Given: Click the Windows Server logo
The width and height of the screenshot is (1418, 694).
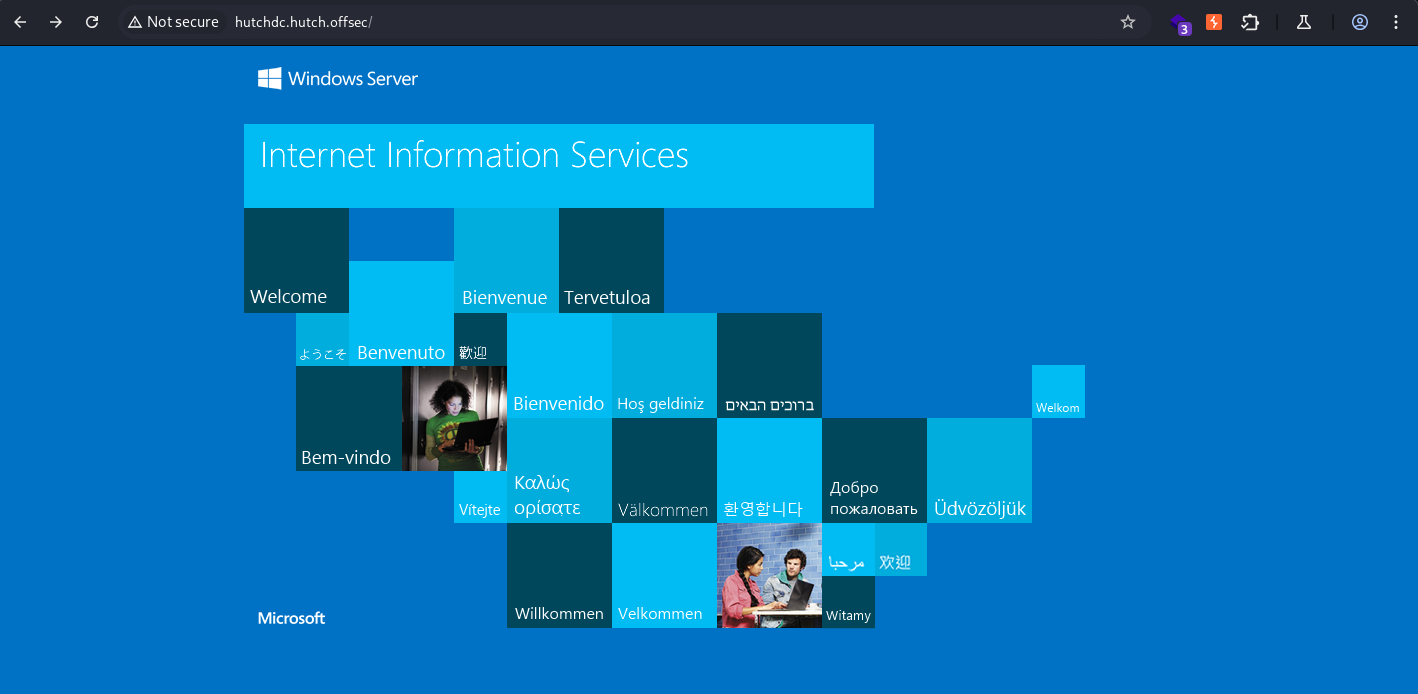Looking at the screenshot, I should coord(338,78).
